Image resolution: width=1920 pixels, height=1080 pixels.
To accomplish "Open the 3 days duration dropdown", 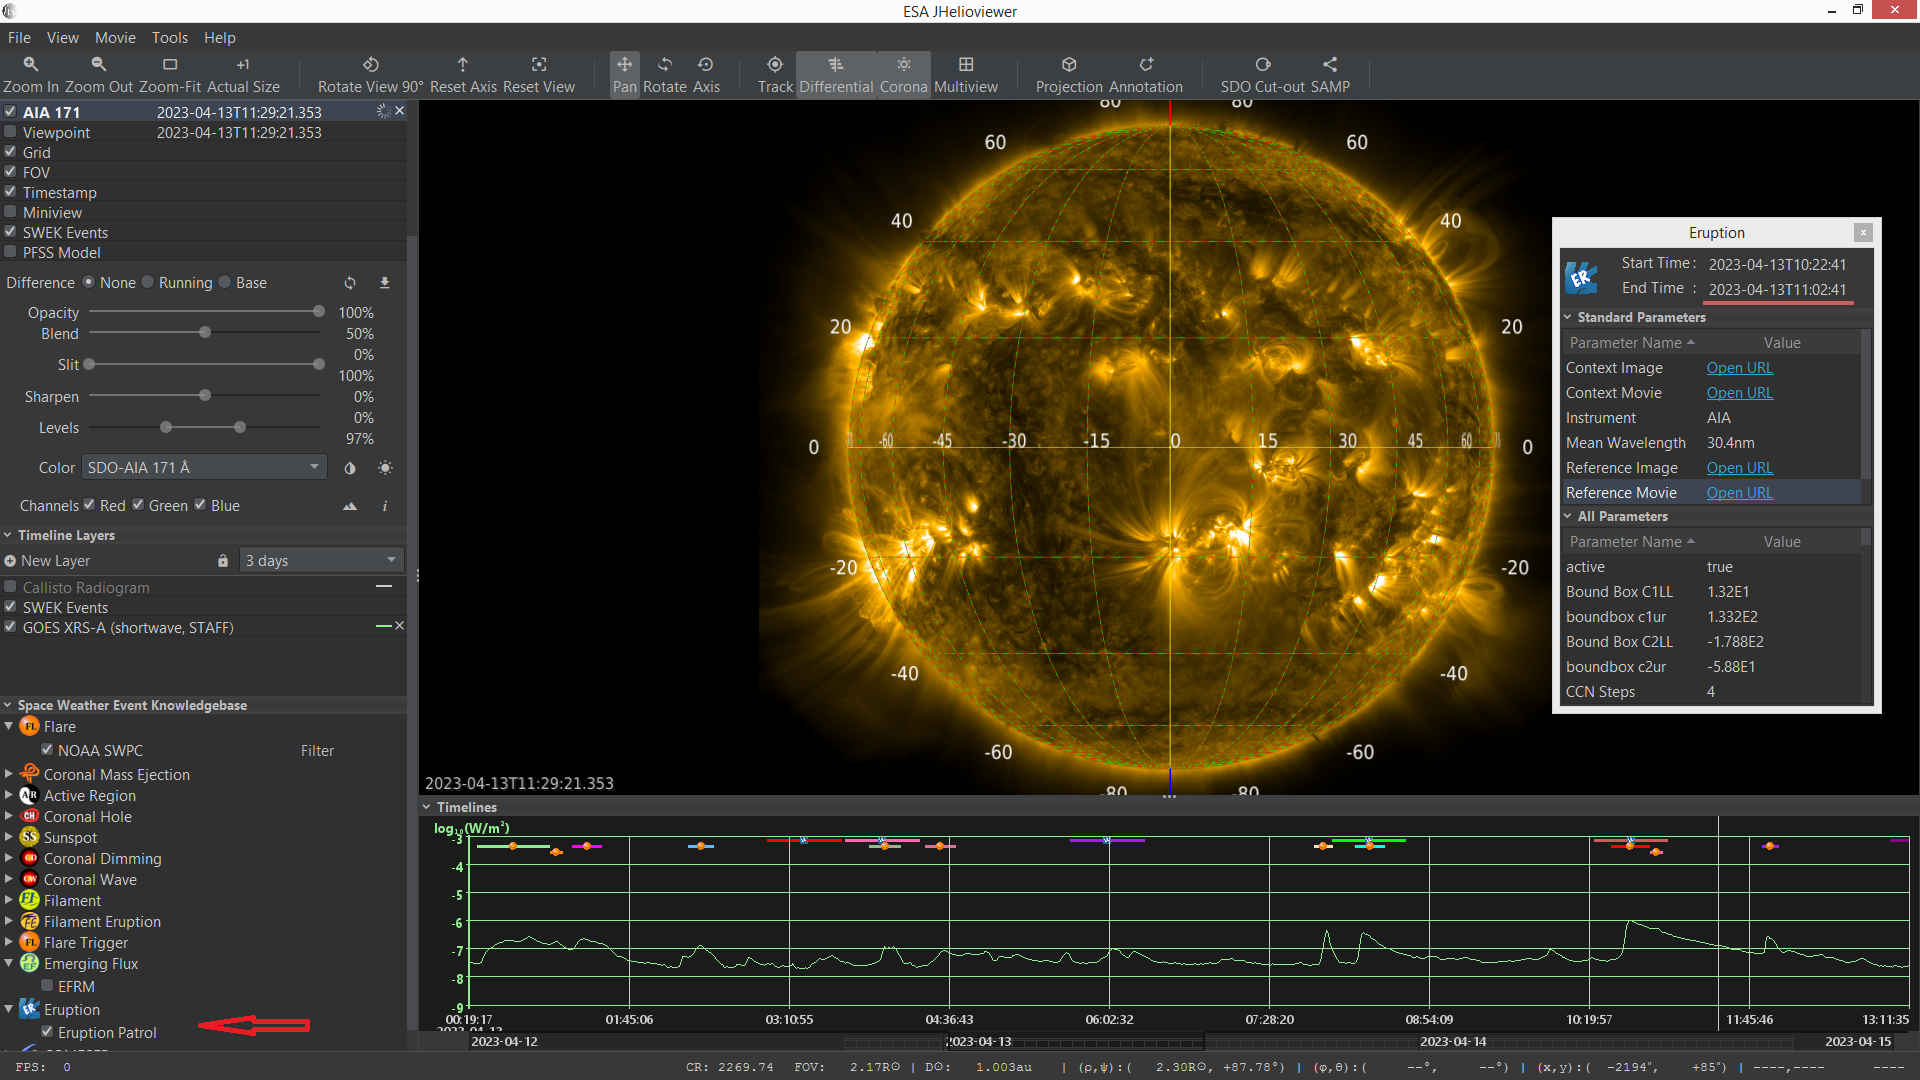I will 321,561.
